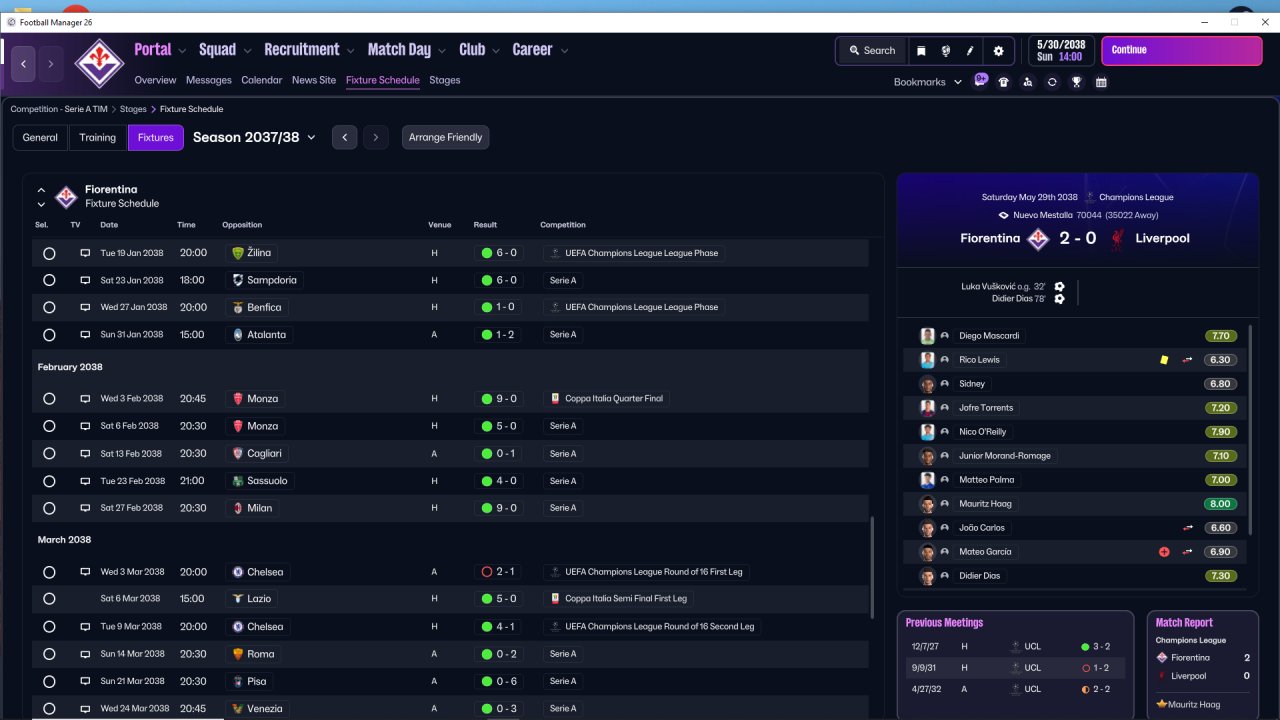
Task: Select the Atalanta fixture radio button
Action: coord(49,335)
